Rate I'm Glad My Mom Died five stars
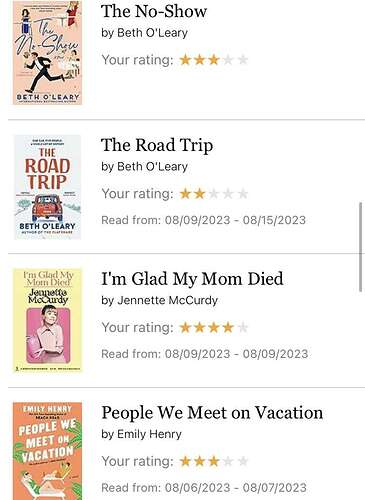Image resolution: width=365 pixels, height=500 pixels. 243,328
